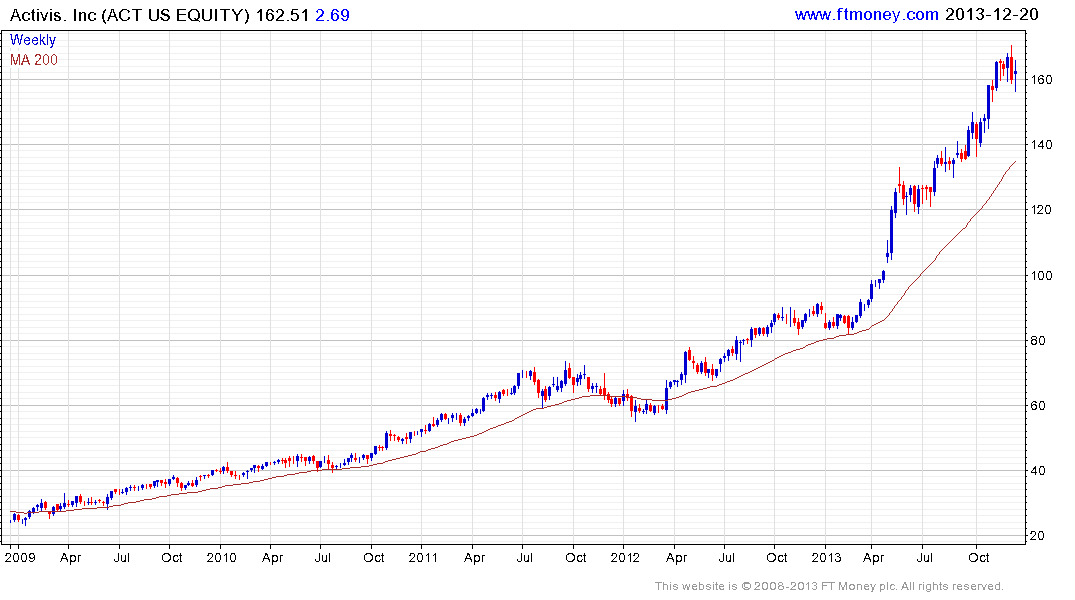
Task: Click the 60 y-axis label
Action: click(x=1038, y=406)
